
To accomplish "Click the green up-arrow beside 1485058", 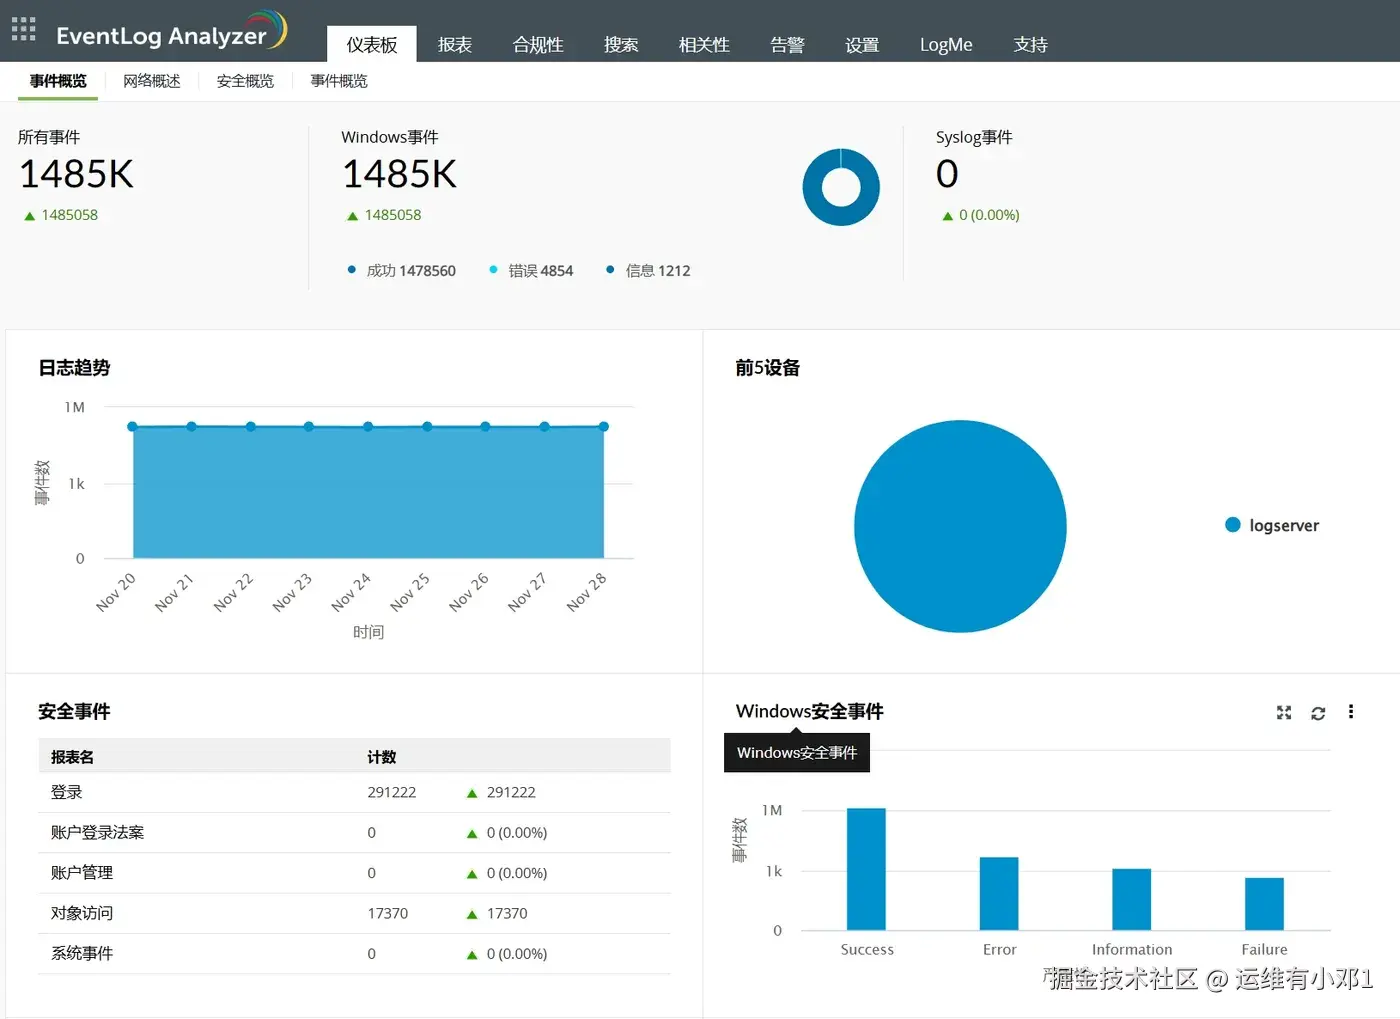I will [x=29, y=214].
